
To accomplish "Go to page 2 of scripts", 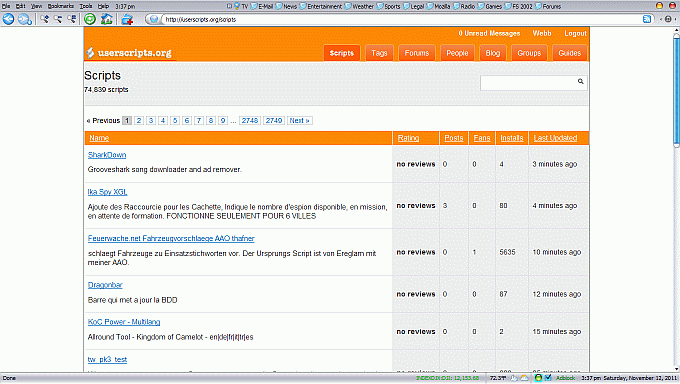I will point(139,121).
